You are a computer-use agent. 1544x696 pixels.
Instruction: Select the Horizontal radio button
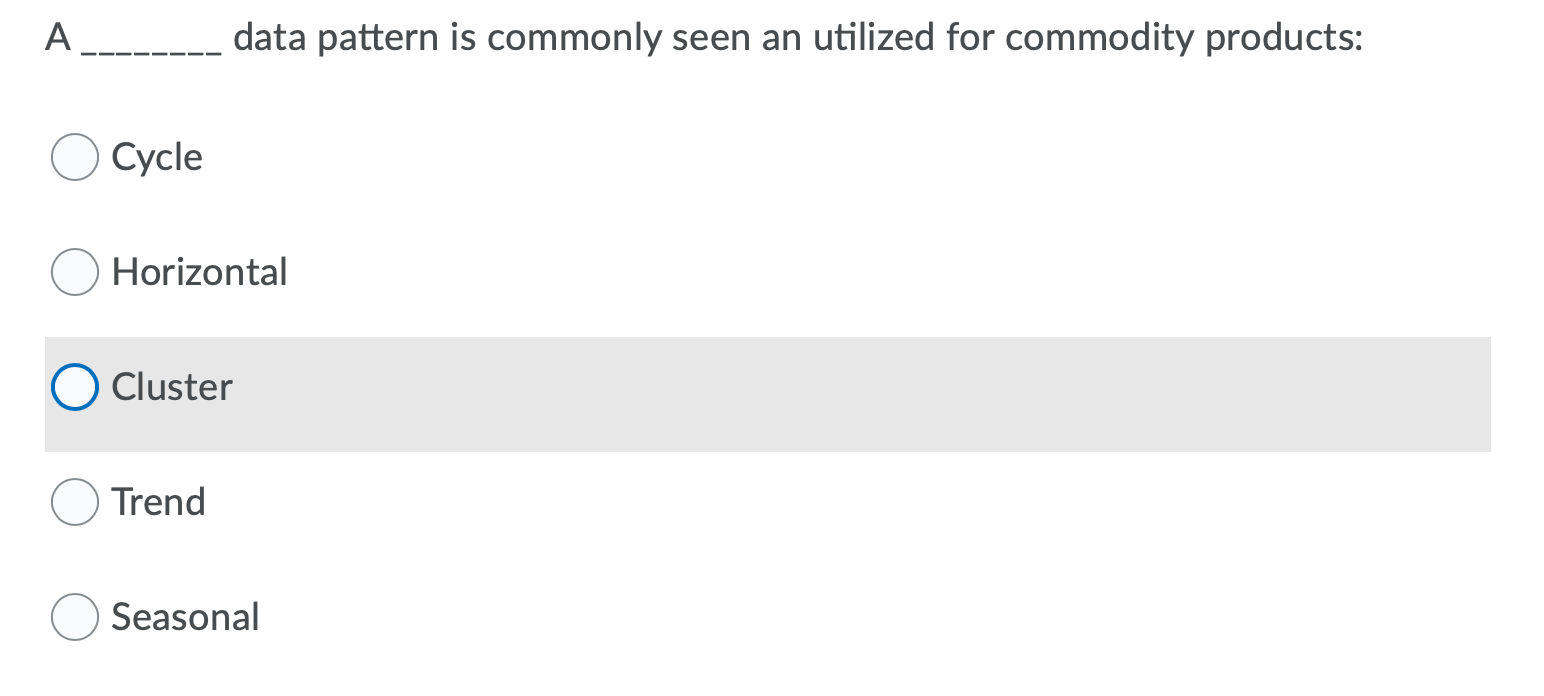[x=74, y=271]
